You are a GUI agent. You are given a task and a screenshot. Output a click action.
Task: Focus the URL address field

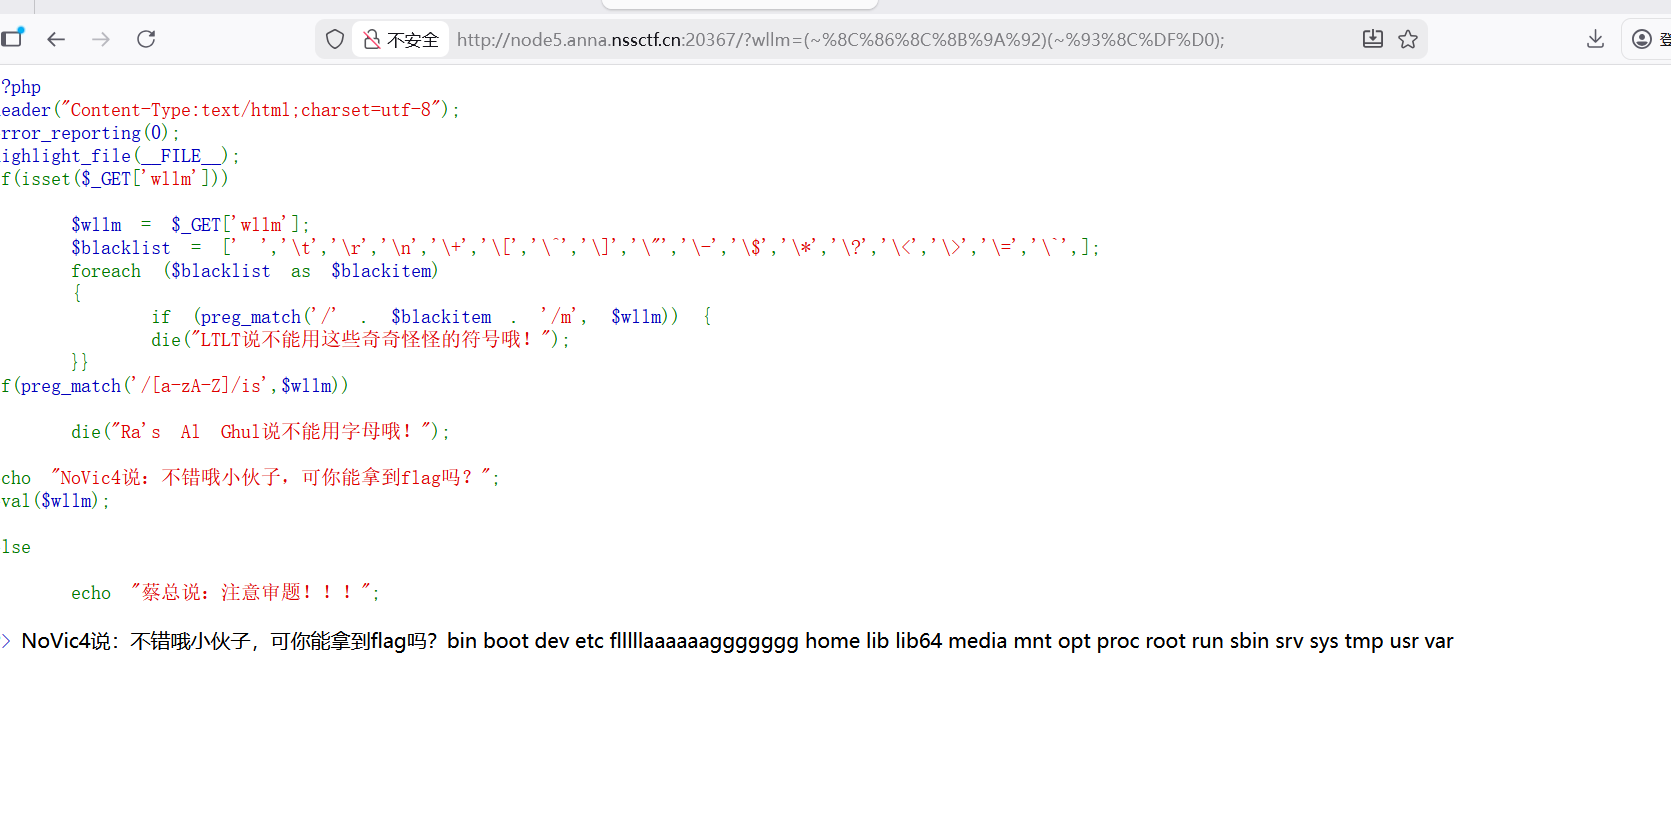point(840,40)
